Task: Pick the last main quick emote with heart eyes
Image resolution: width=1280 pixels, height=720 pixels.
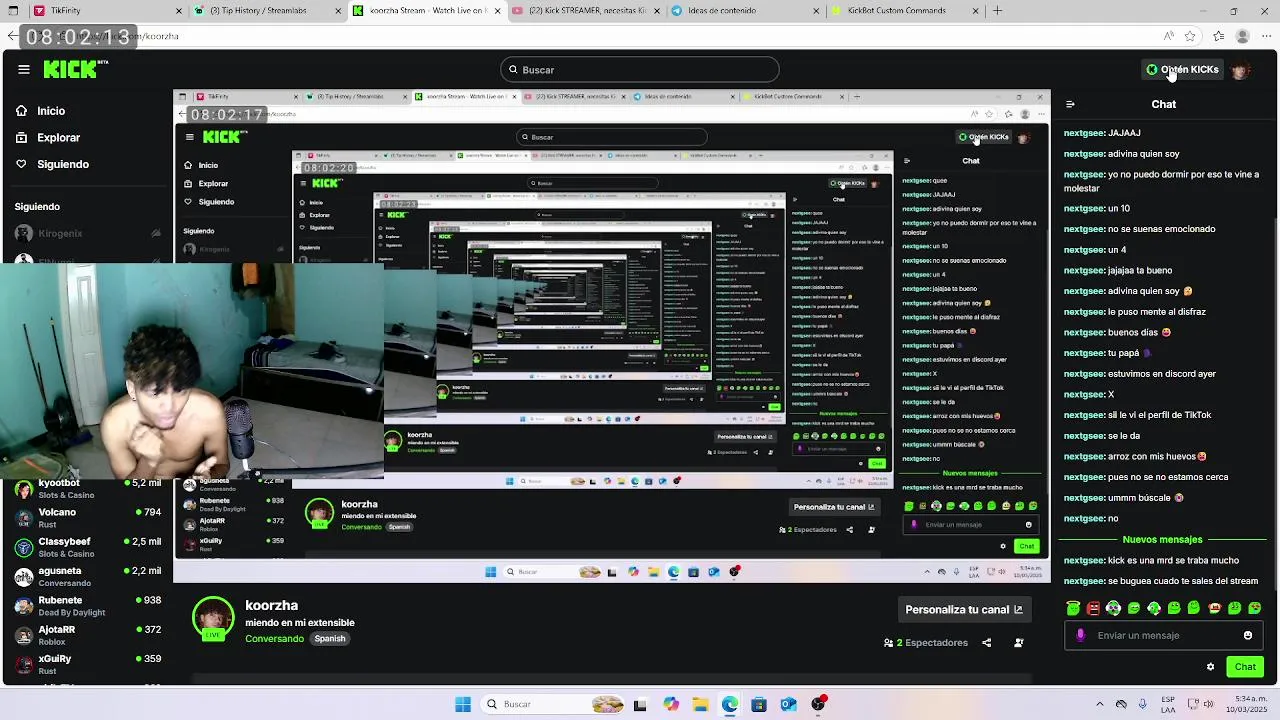Action: click(x=1255, y=608)
